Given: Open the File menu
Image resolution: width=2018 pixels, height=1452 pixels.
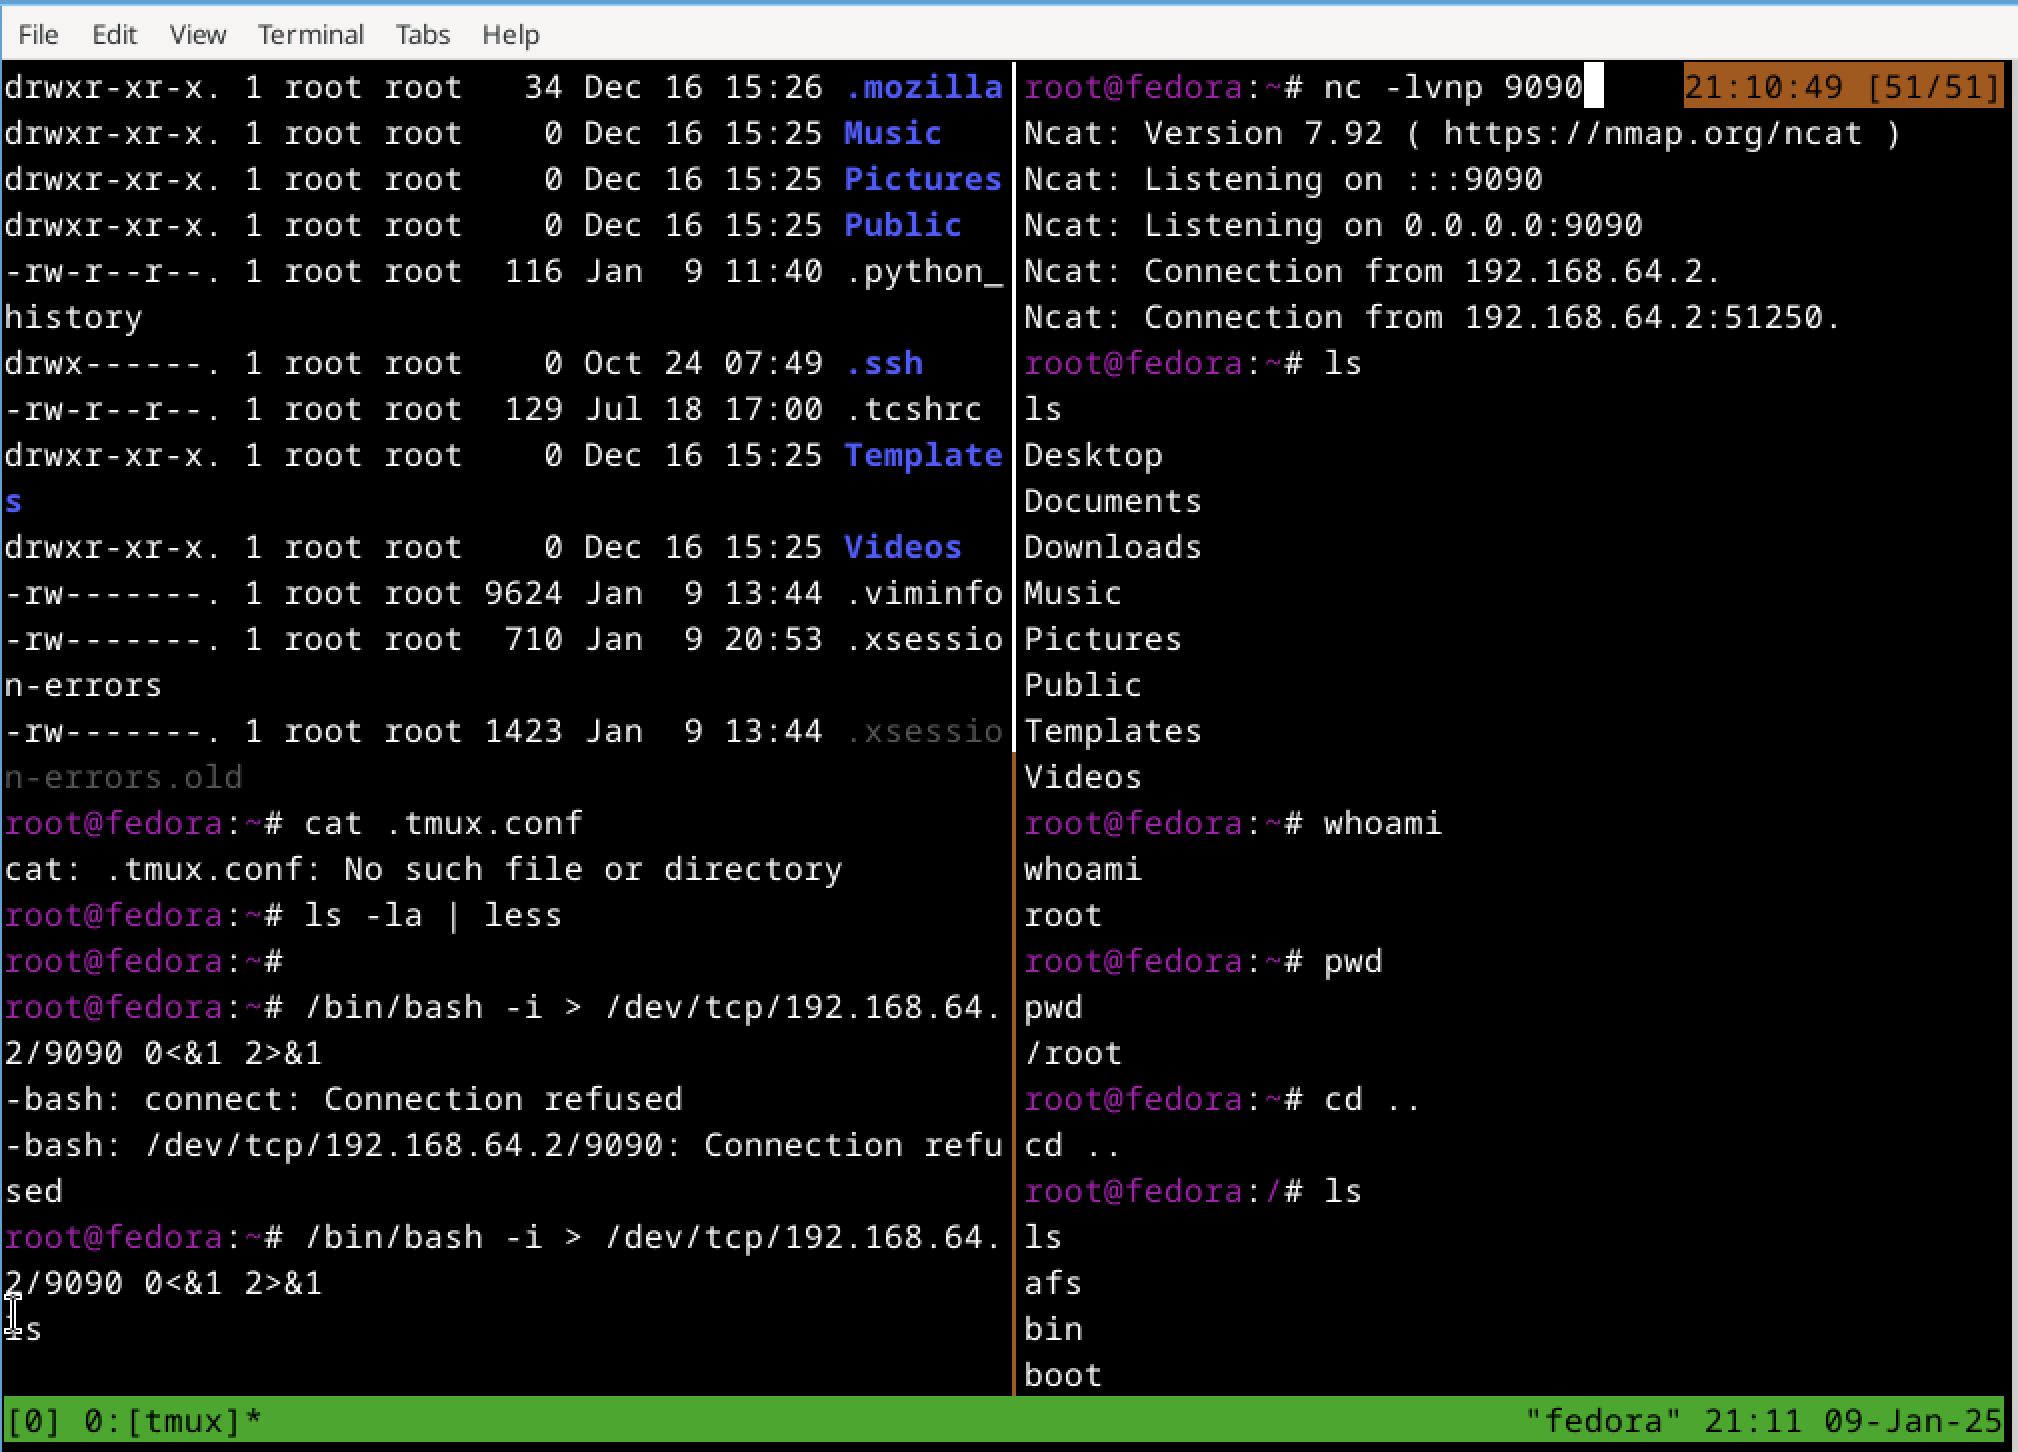Looking at the screenshot, I should (38, 35).
